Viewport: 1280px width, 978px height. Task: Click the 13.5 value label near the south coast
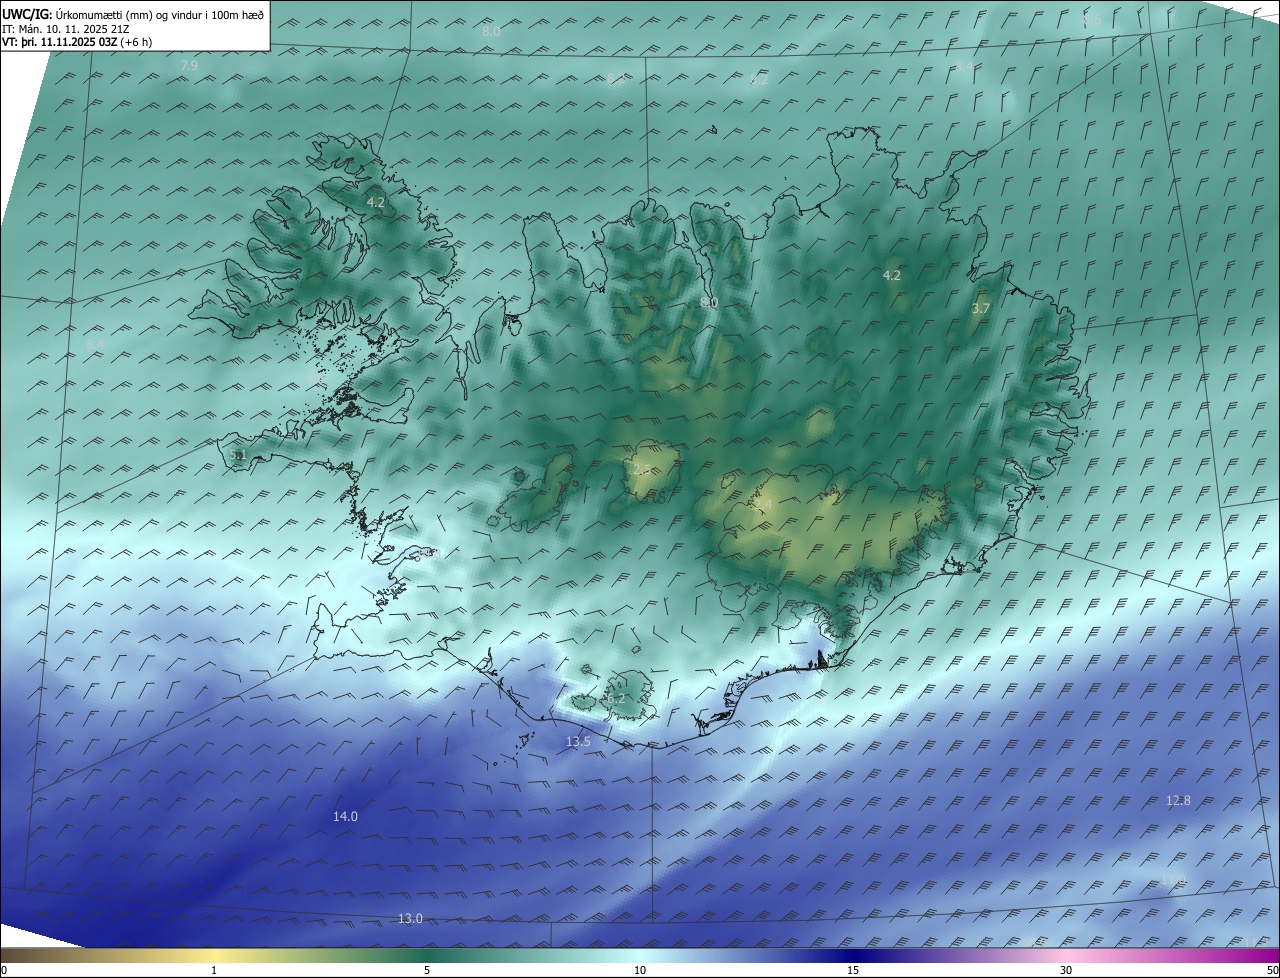point(578,742)
